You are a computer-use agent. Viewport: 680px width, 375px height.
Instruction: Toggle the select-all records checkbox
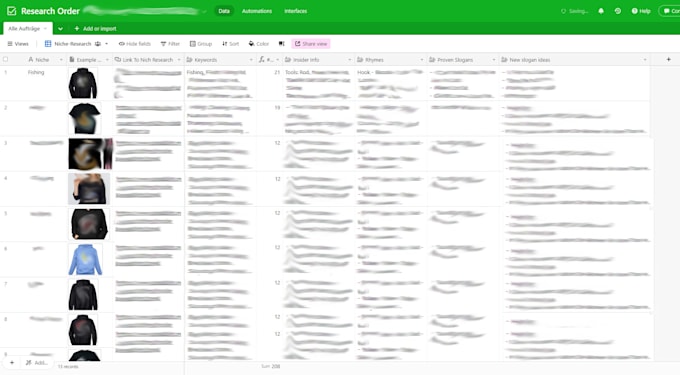(x=5, y=59)
